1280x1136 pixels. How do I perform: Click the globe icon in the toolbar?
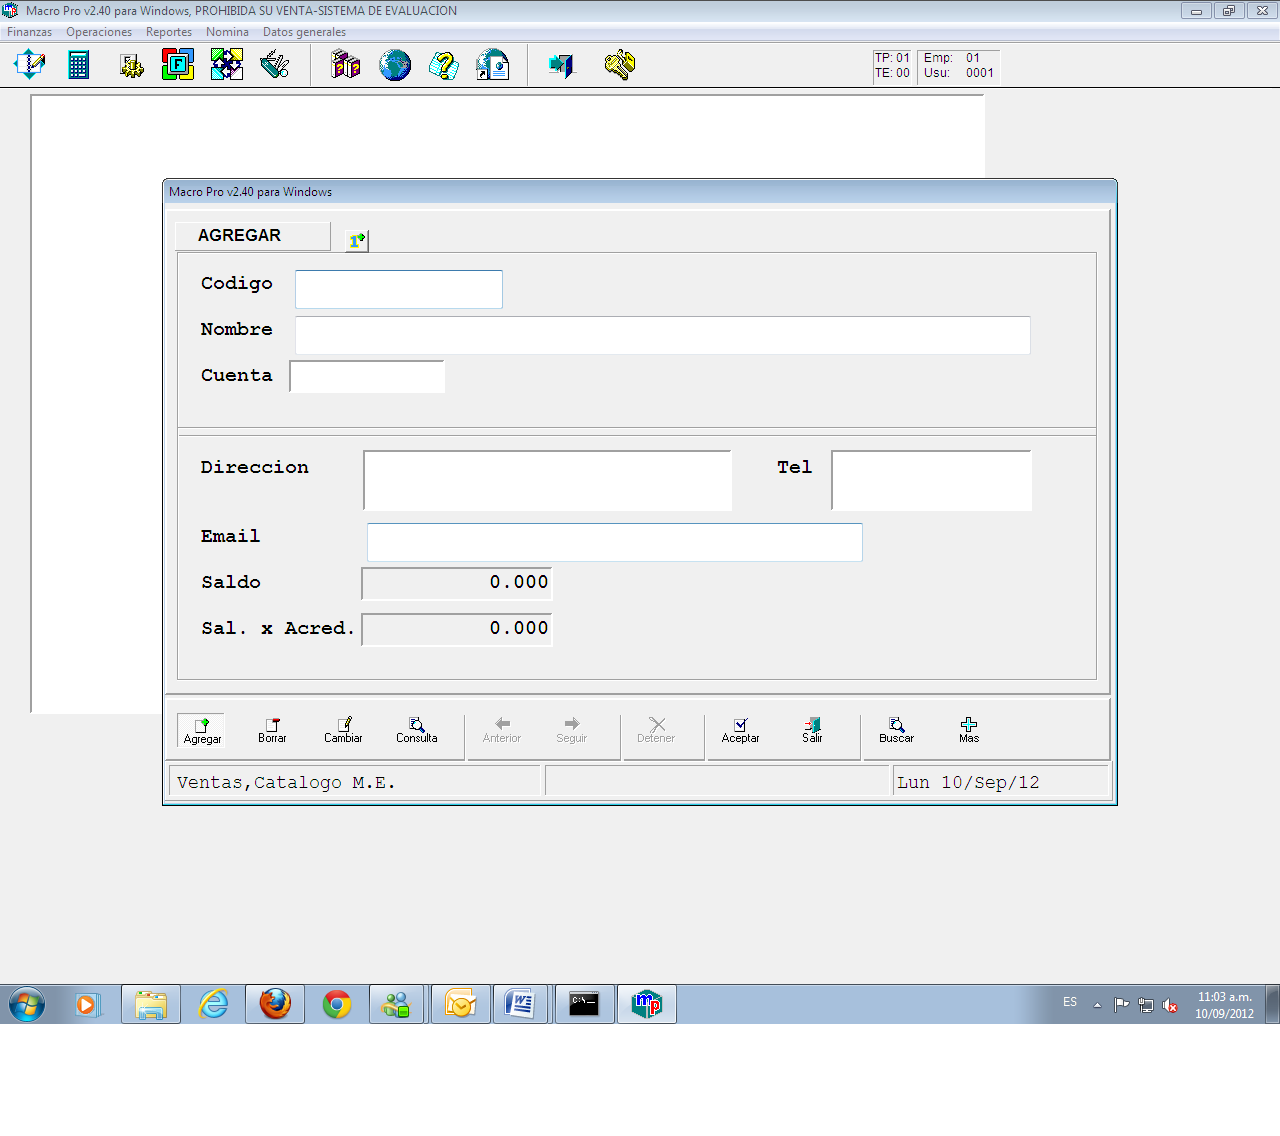pos(394,65)
